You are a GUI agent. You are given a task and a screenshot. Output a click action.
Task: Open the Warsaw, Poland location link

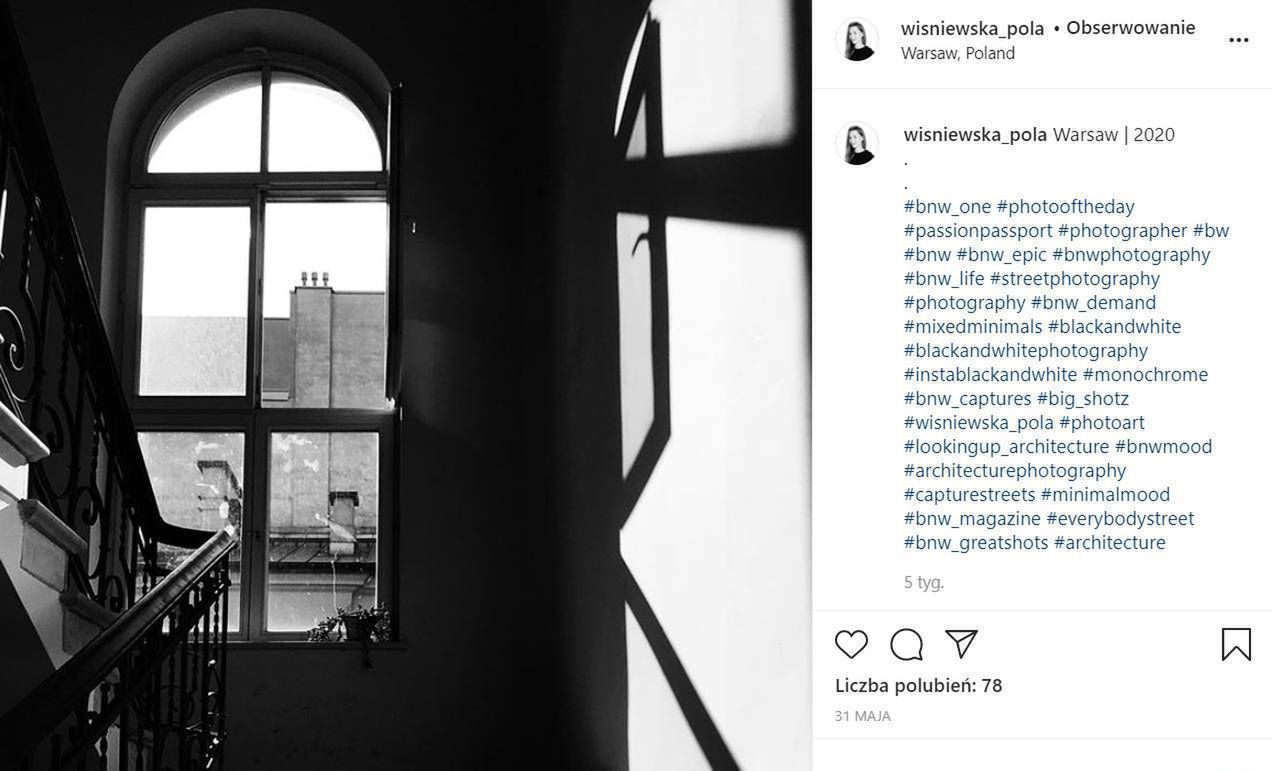957,54
